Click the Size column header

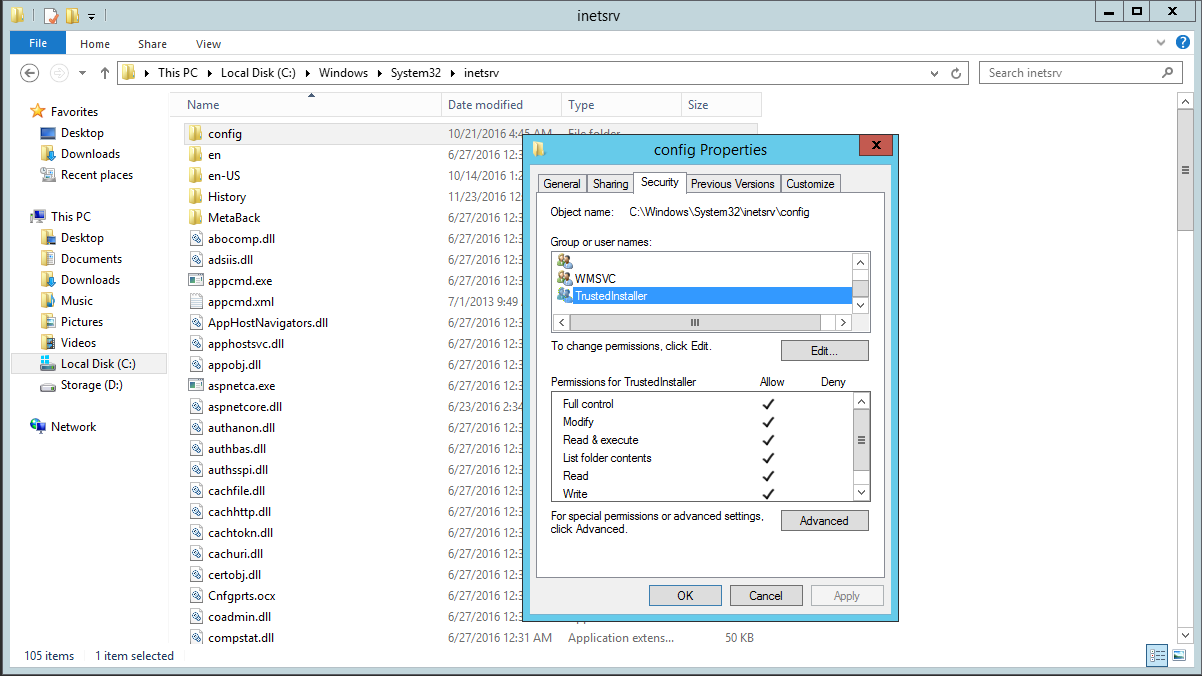point(721,105)
